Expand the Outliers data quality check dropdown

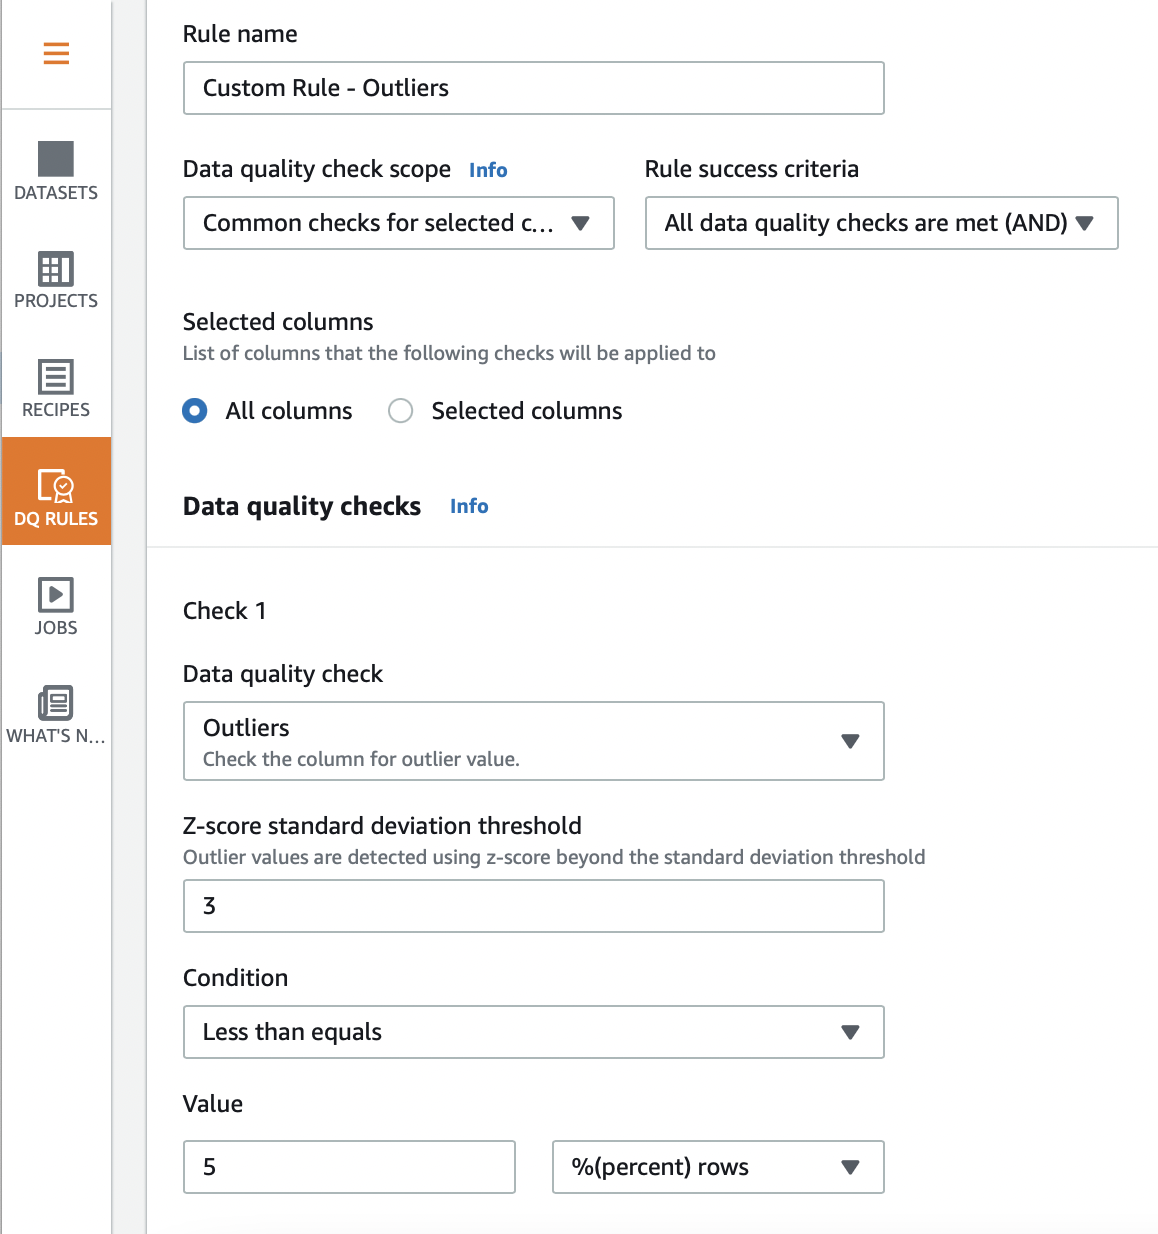(533, 741)
